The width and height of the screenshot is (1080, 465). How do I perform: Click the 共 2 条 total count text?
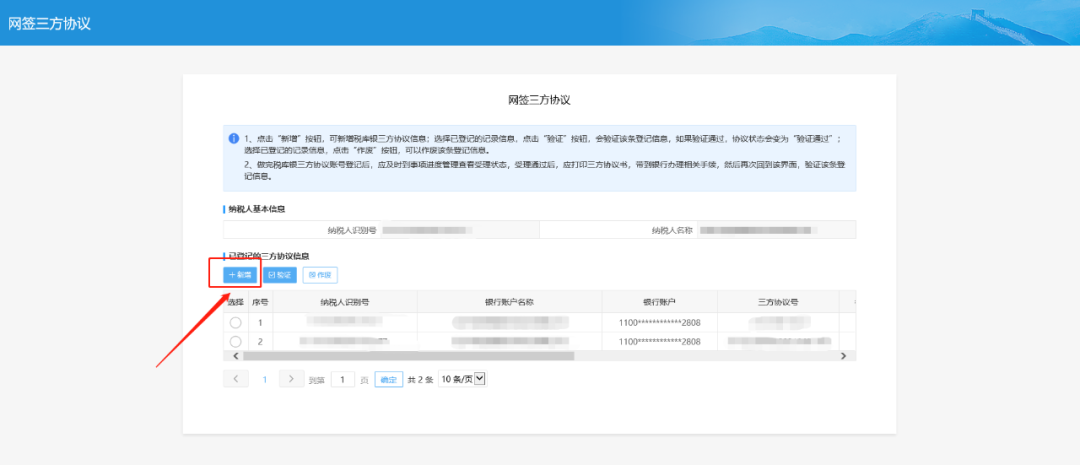pos(419,380)
